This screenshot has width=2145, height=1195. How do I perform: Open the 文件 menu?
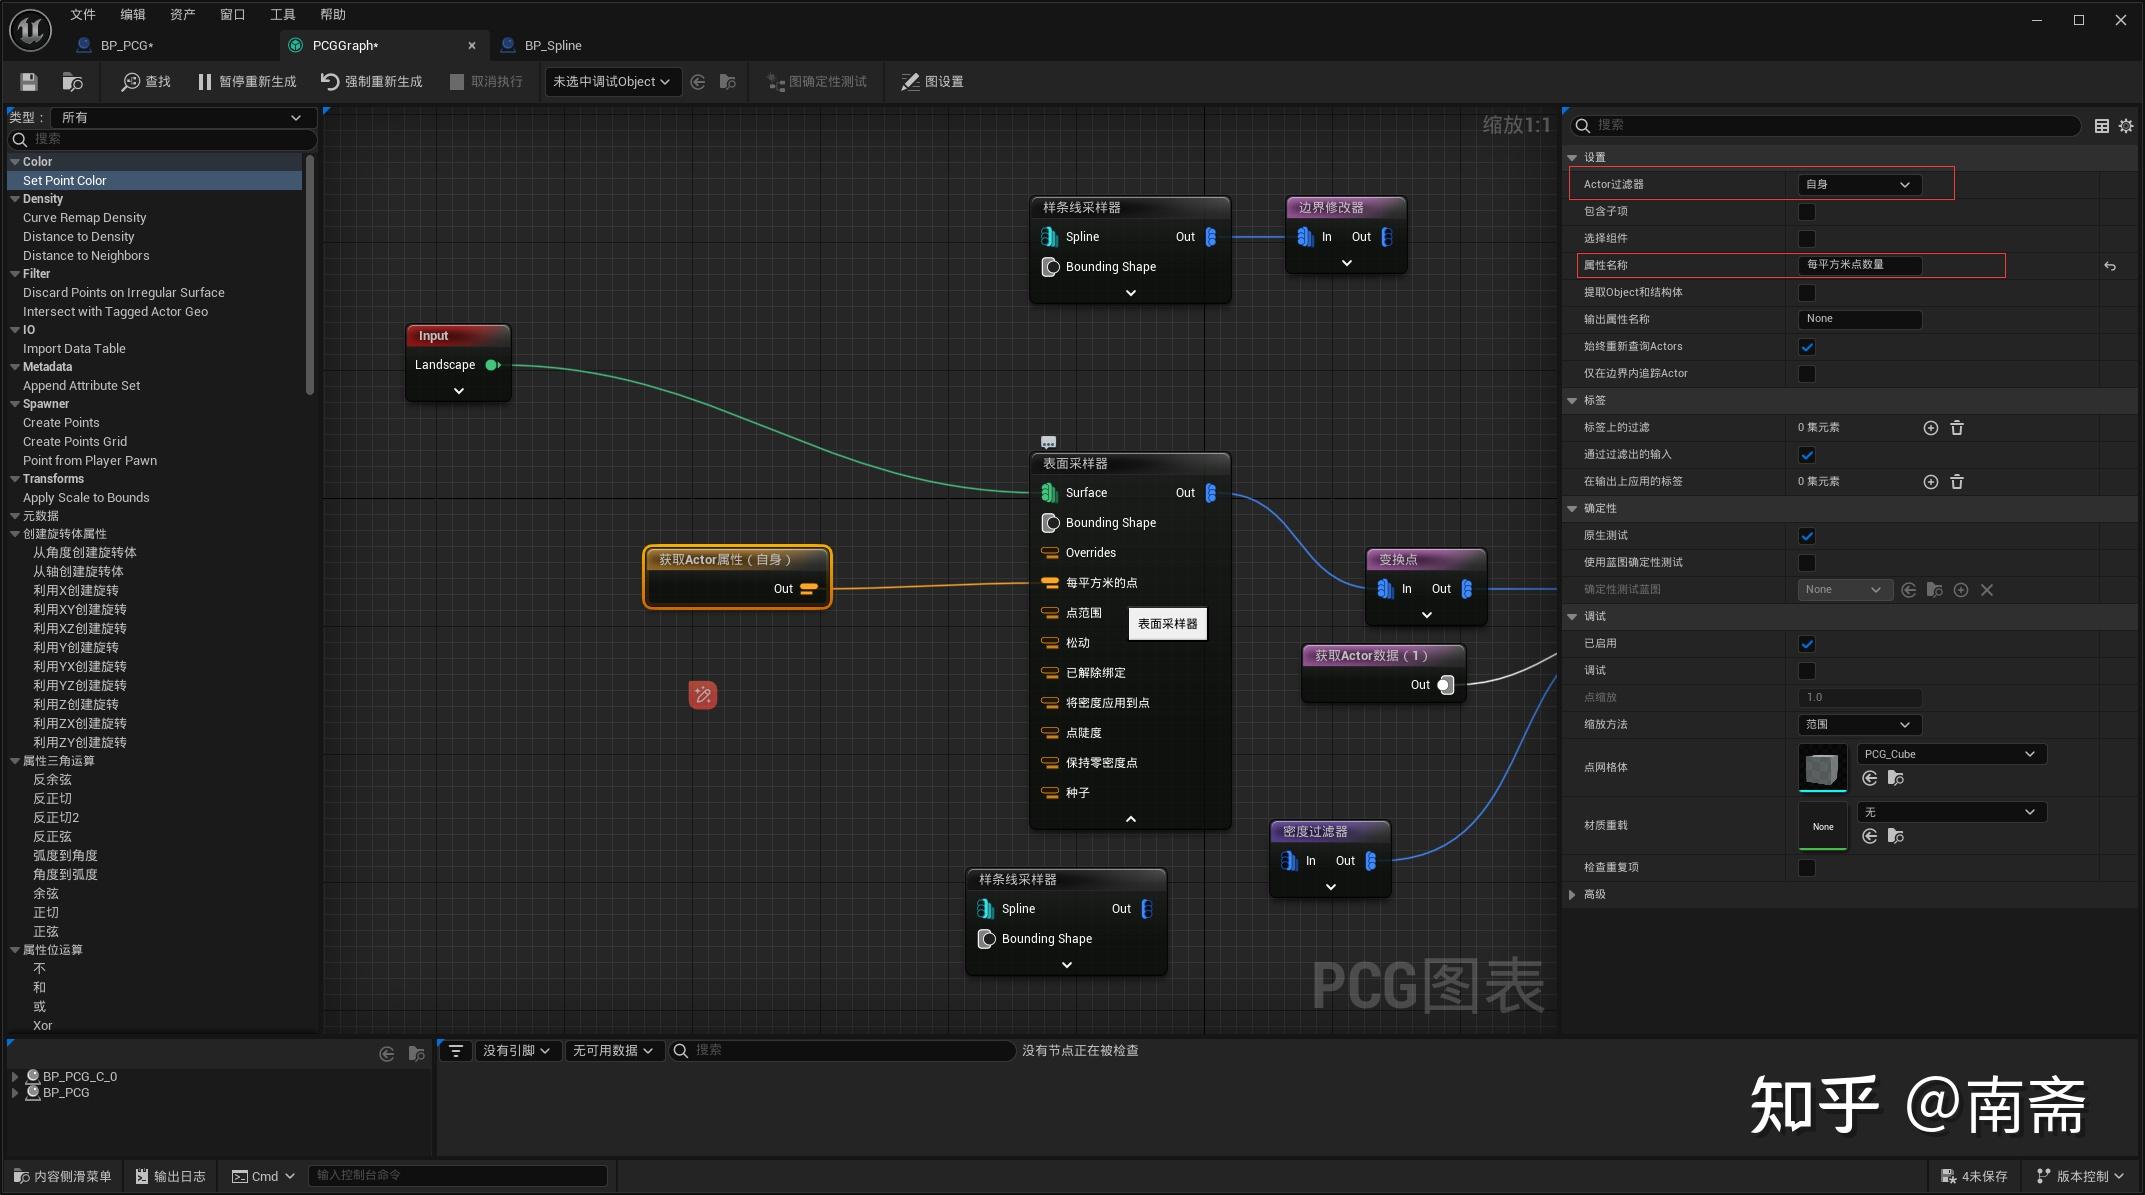click(x=83, y=14)
